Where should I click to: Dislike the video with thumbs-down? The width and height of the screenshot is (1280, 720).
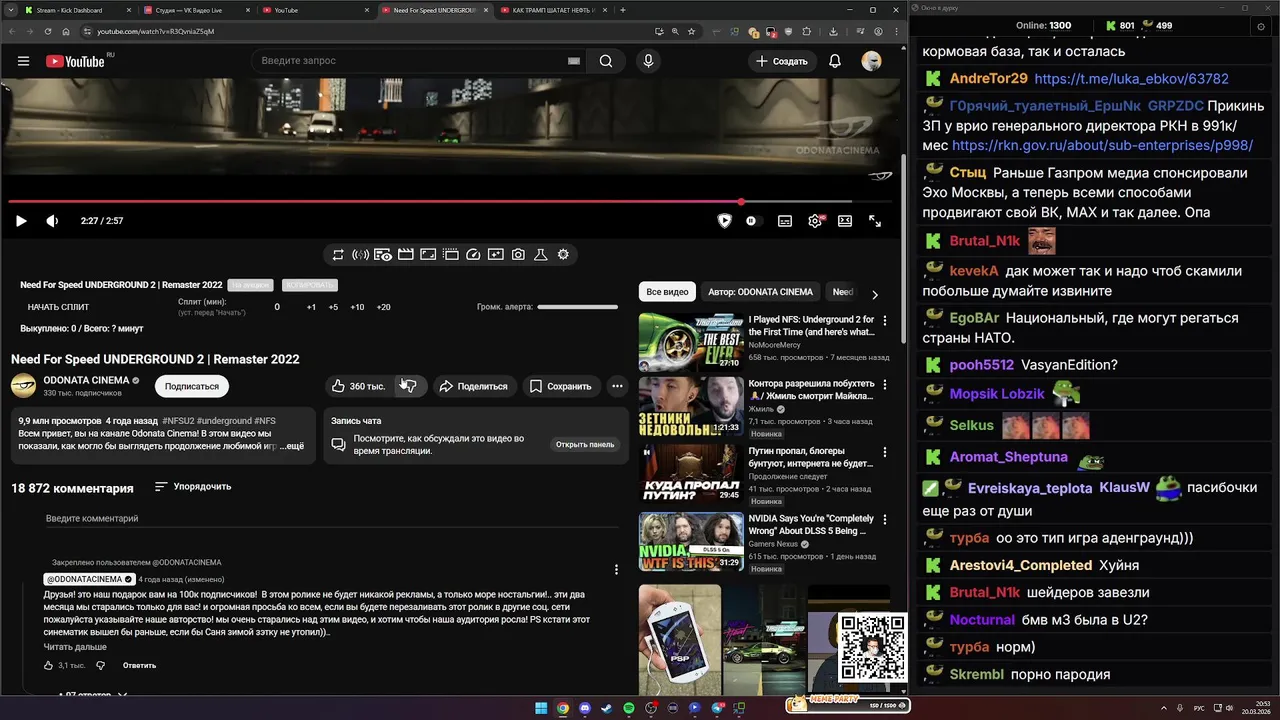[409, 386]
